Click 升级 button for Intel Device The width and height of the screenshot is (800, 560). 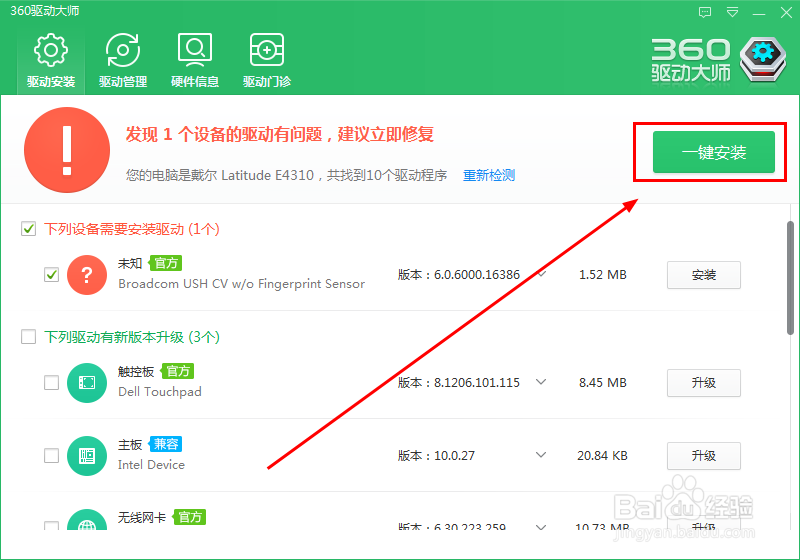(x=704, y=456)
